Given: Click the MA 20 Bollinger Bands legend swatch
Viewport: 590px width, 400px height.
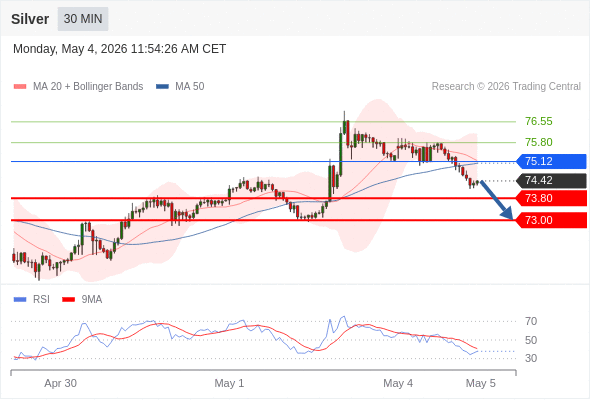Looking at the screenshot, I should 20,87.
